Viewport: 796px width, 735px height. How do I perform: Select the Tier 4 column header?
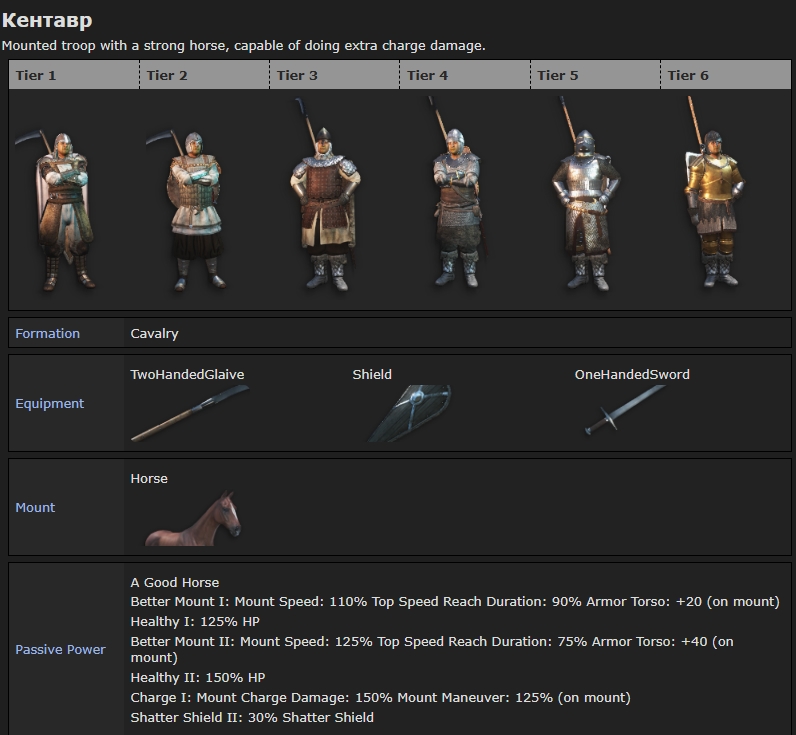point(427,75)
